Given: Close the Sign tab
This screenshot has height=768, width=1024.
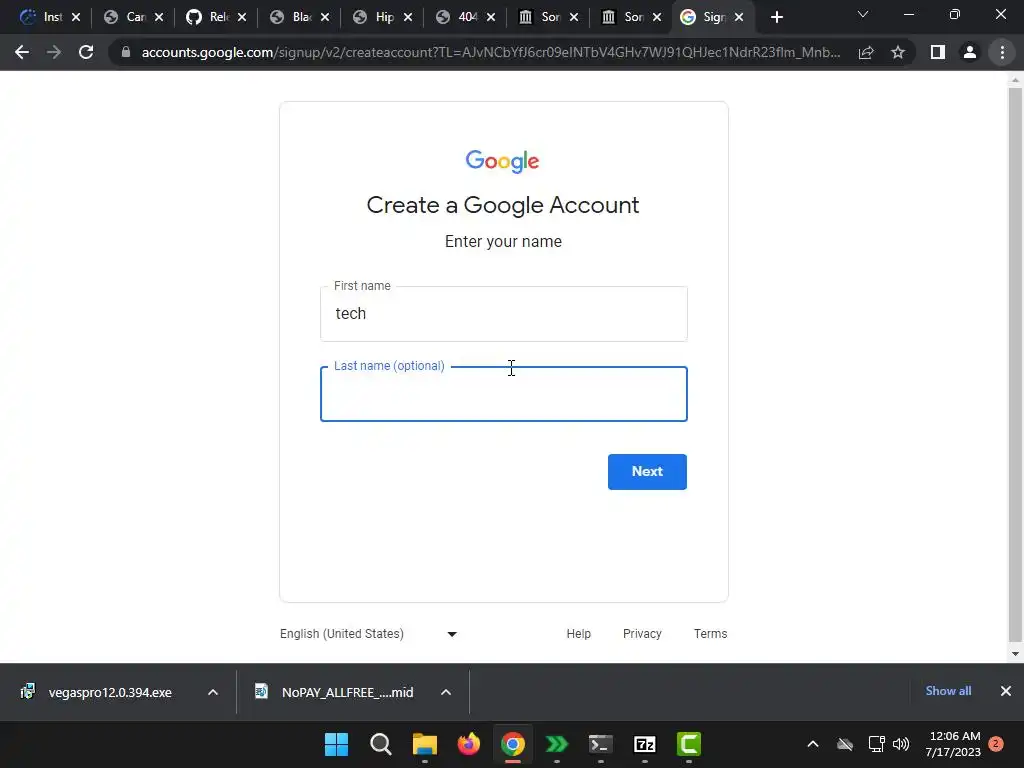Looking at the screenshot, I should click(739, 18).
